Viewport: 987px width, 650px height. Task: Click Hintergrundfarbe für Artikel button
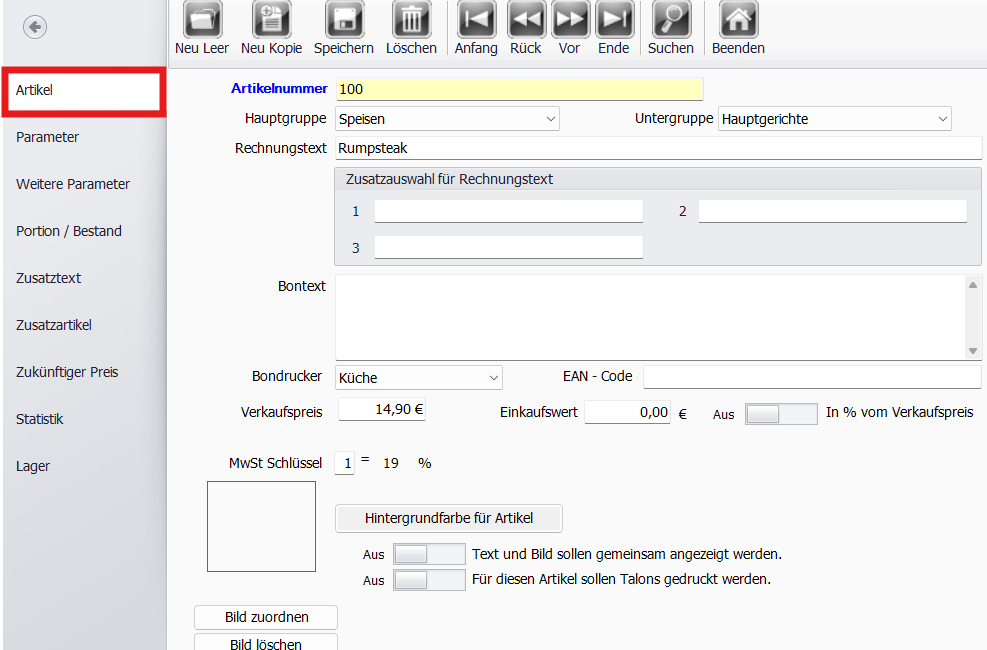tap(449, 518)
